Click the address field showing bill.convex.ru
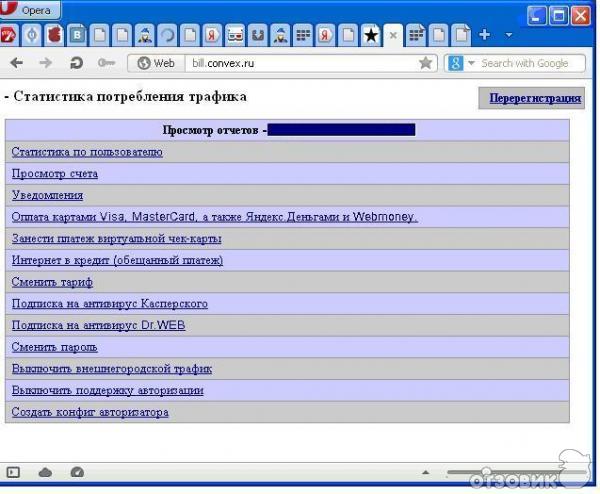This screenshot has height=494, width=600. (x=300, y=63)
